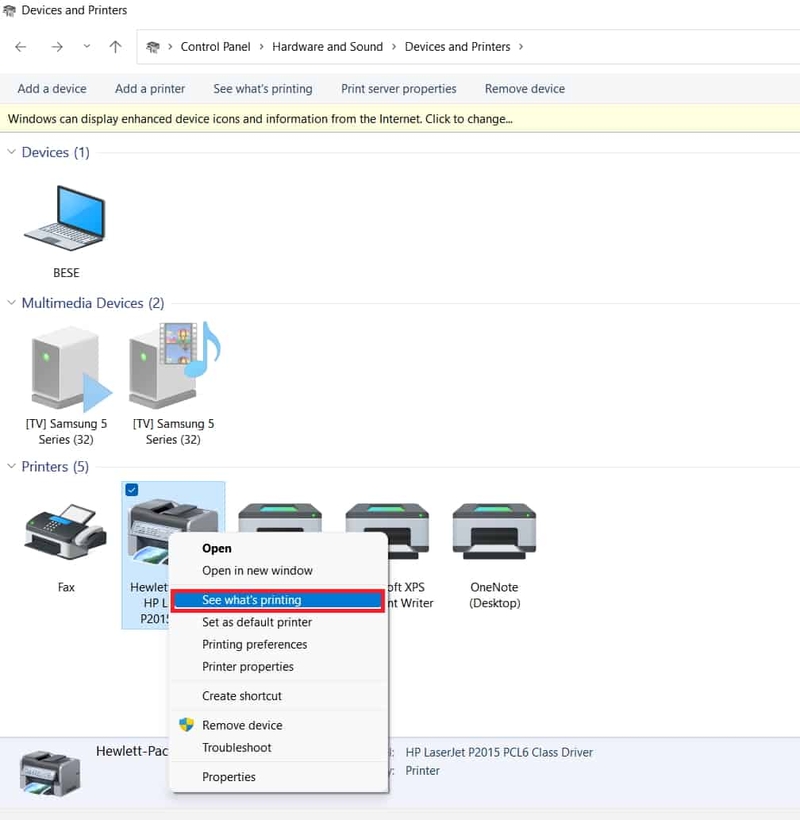
Task: Click the shield icon beside Remove device
Action: point(186,725)
